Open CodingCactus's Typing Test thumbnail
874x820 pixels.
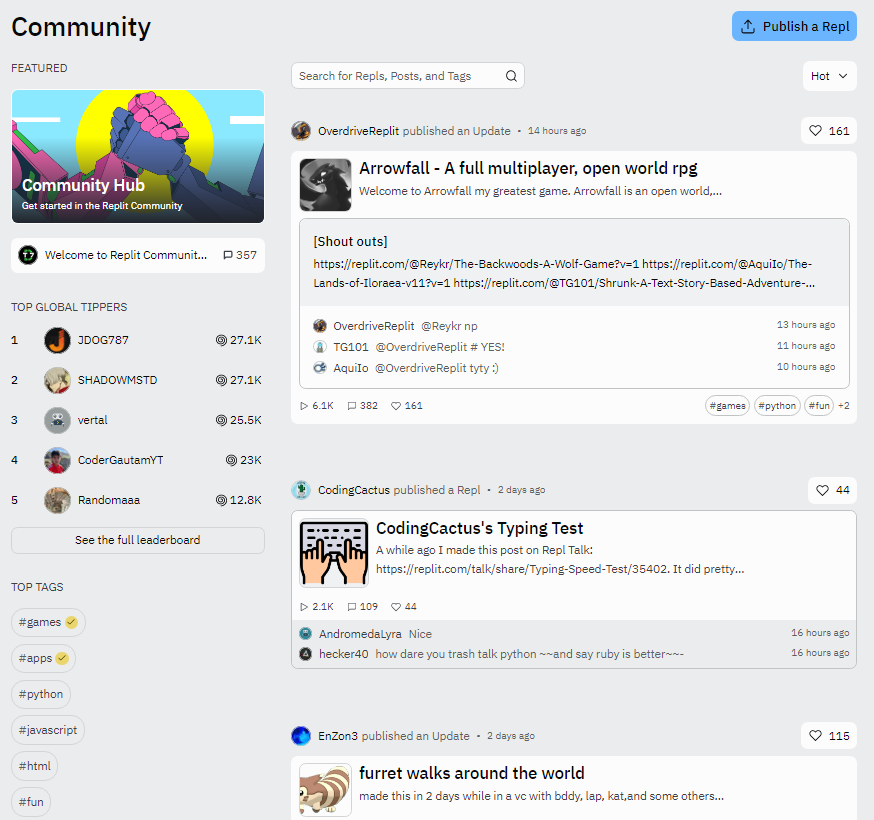(x=334, y=553)
